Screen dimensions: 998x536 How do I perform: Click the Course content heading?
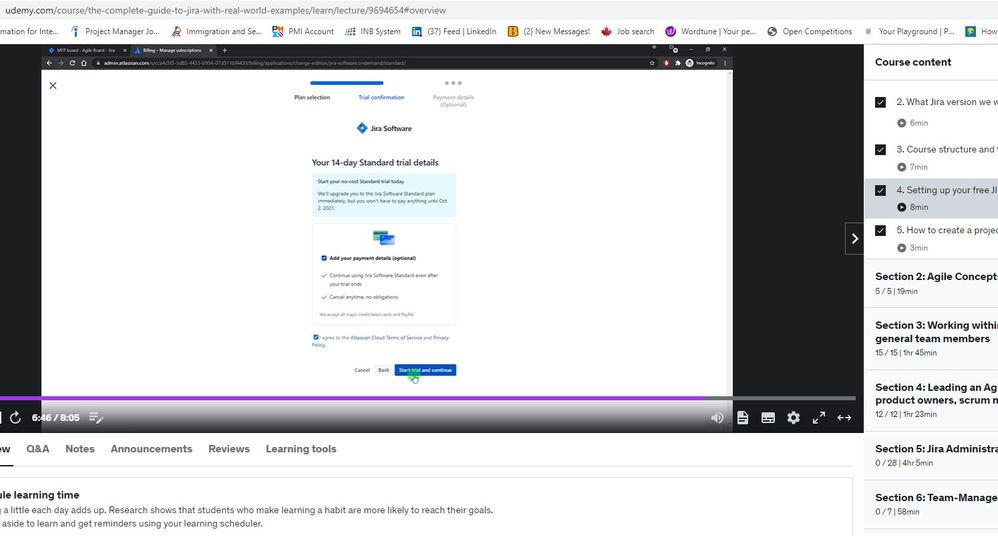[x=913, y=62]
